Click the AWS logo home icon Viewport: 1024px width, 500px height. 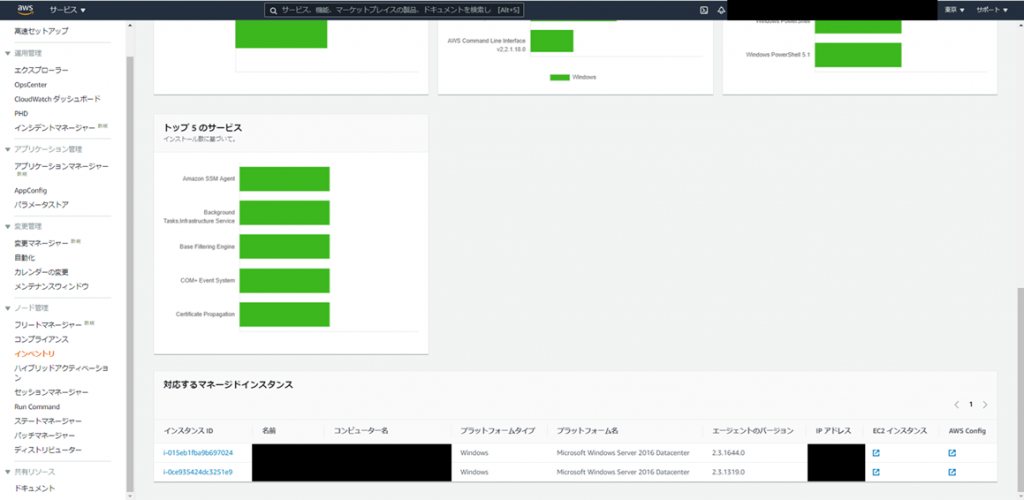coord(25,10)
